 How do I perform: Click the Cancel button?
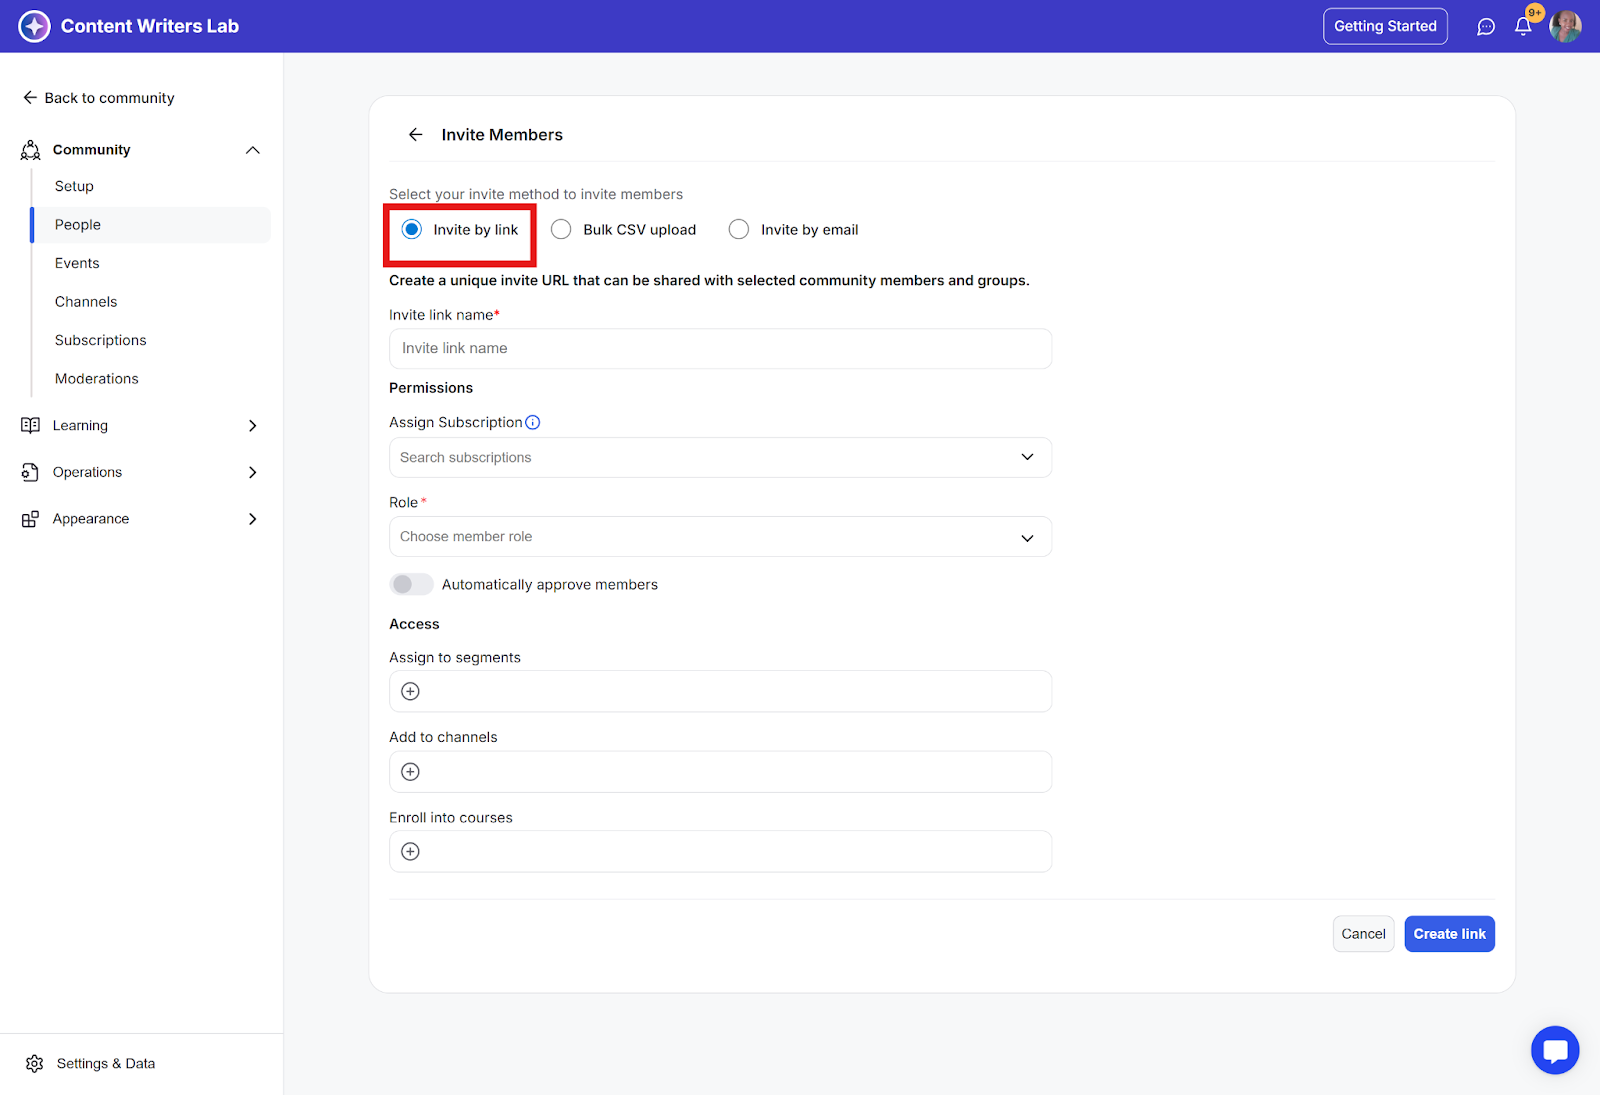(1363, 934)
